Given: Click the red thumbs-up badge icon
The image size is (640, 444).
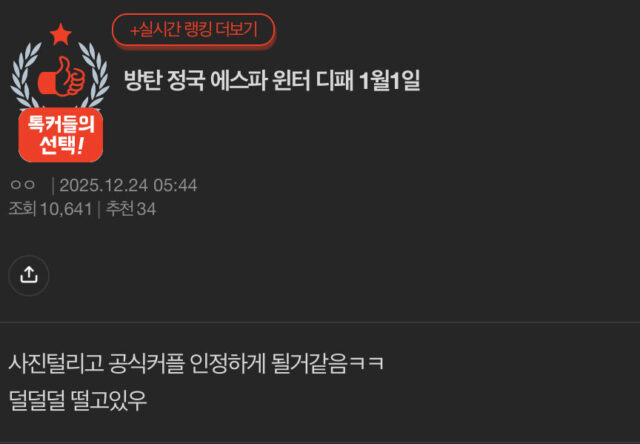Looking at the screenshot, I should pyautogui.click(x=61, y=77).
